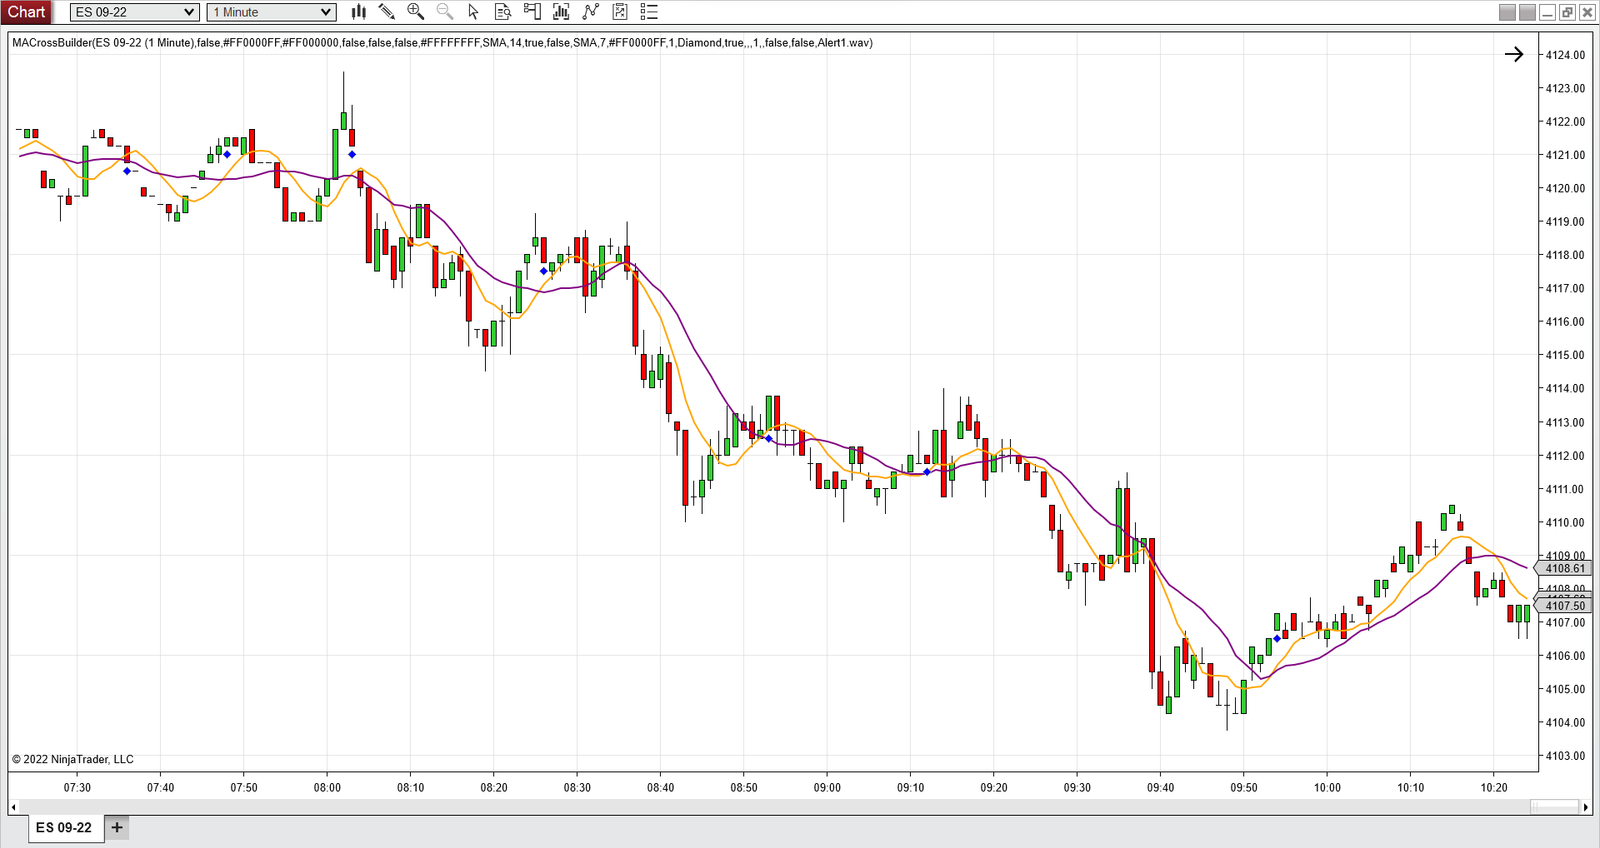1600x848 pixels.
Task: Open the chart trader icon
Action: point(532,12)
